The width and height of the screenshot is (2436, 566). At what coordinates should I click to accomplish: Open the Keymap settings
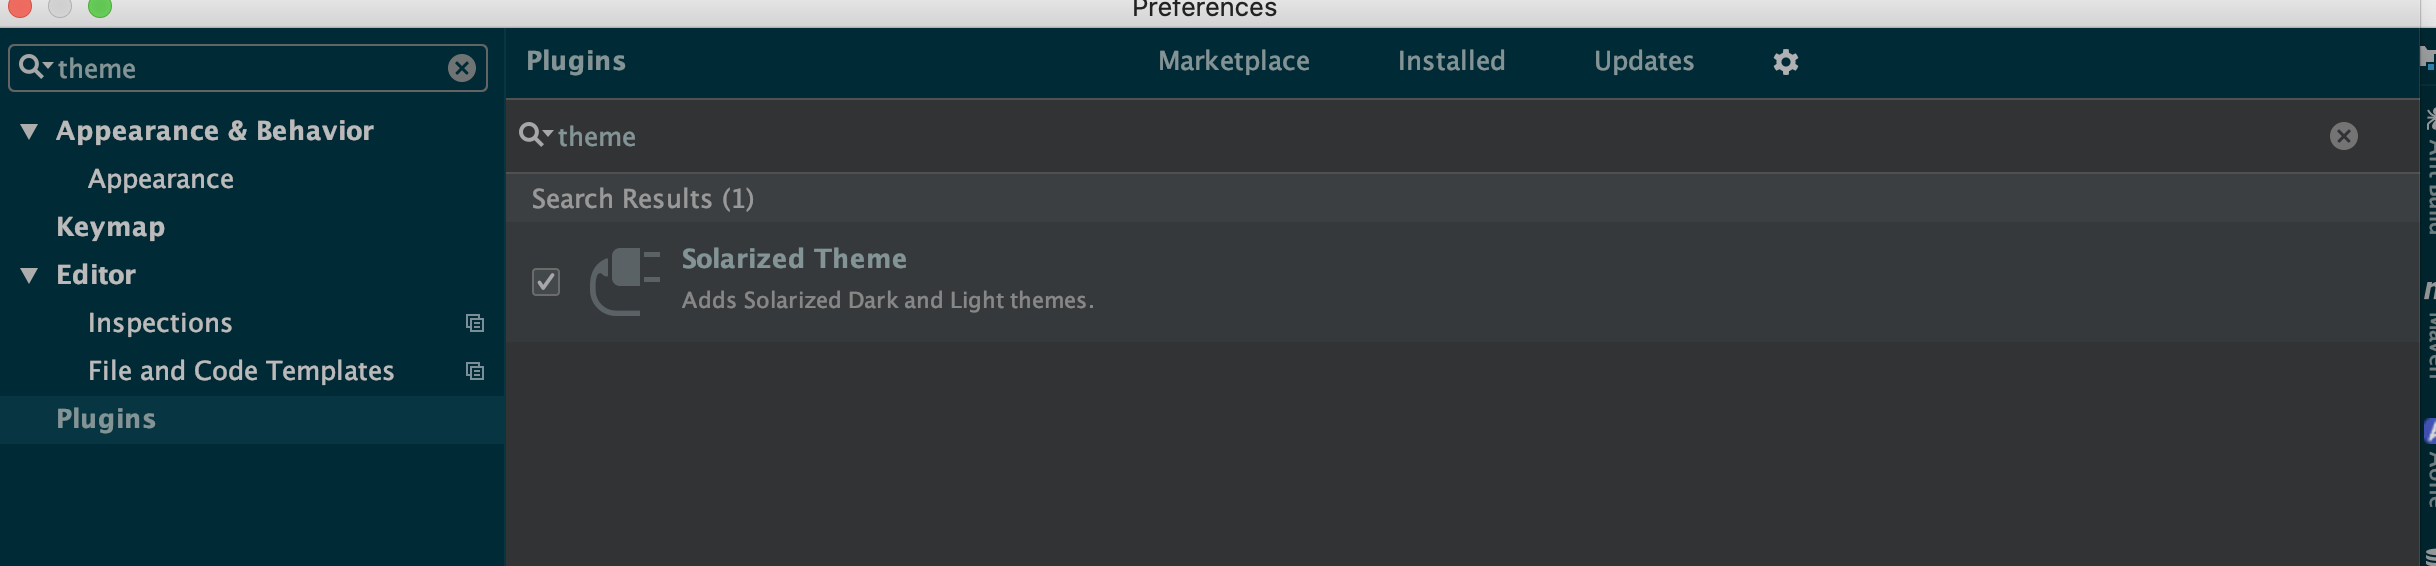click(x=111, y=227)
